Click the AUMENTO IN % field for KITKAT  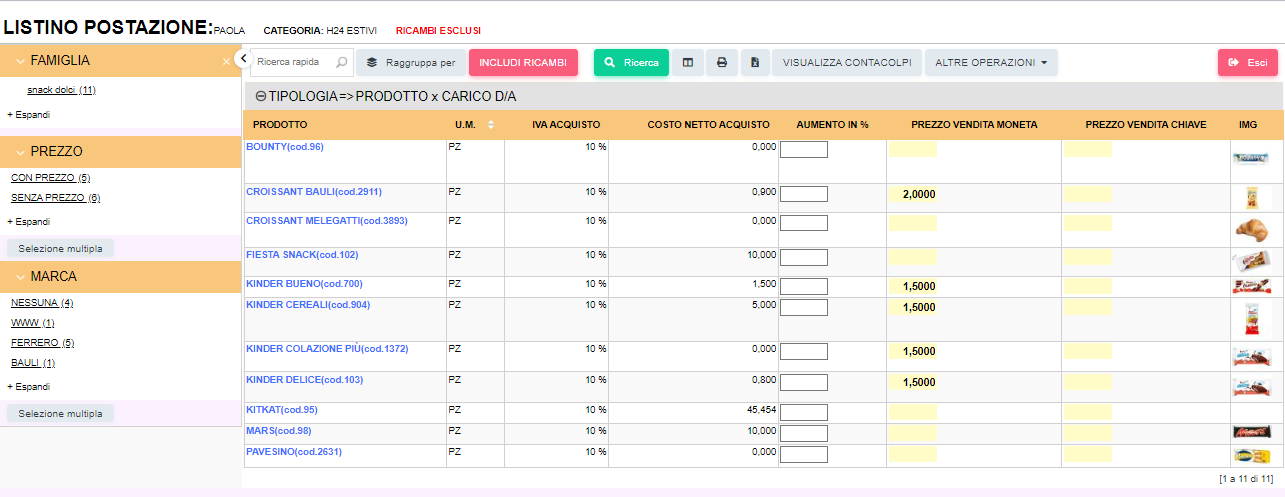pos(804,412)
